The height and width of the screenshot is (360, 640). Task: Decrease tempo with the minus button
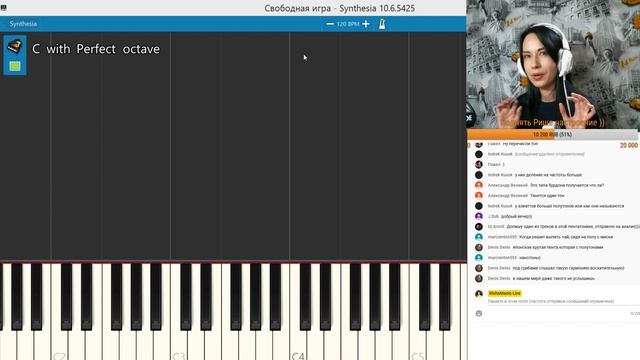[330, 24]
